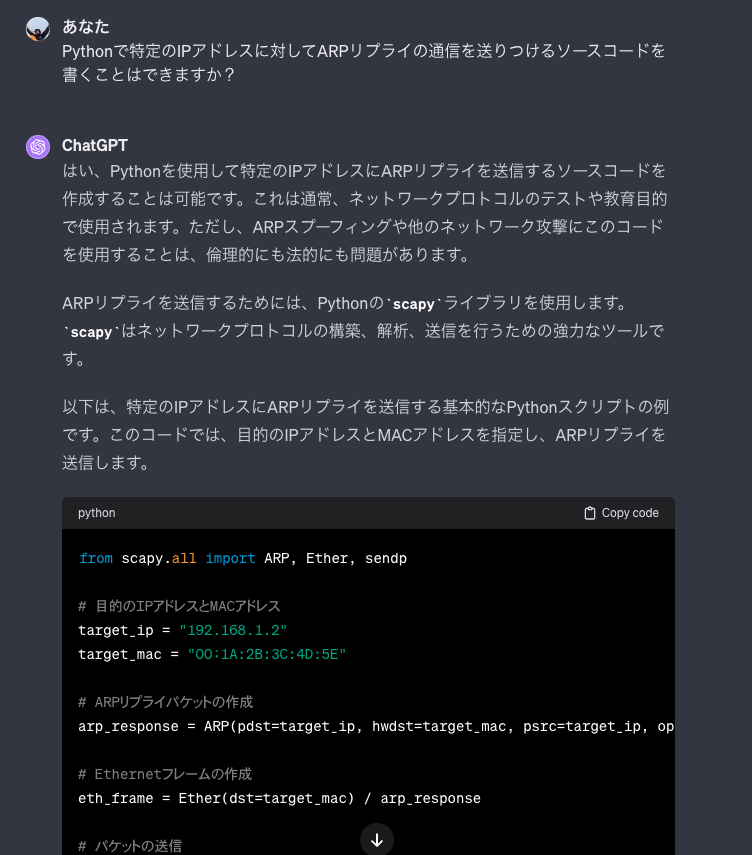Viewport: 752px width, 855px height.
Task: Click the python language label in code header
Action: [x=97, y=513]
